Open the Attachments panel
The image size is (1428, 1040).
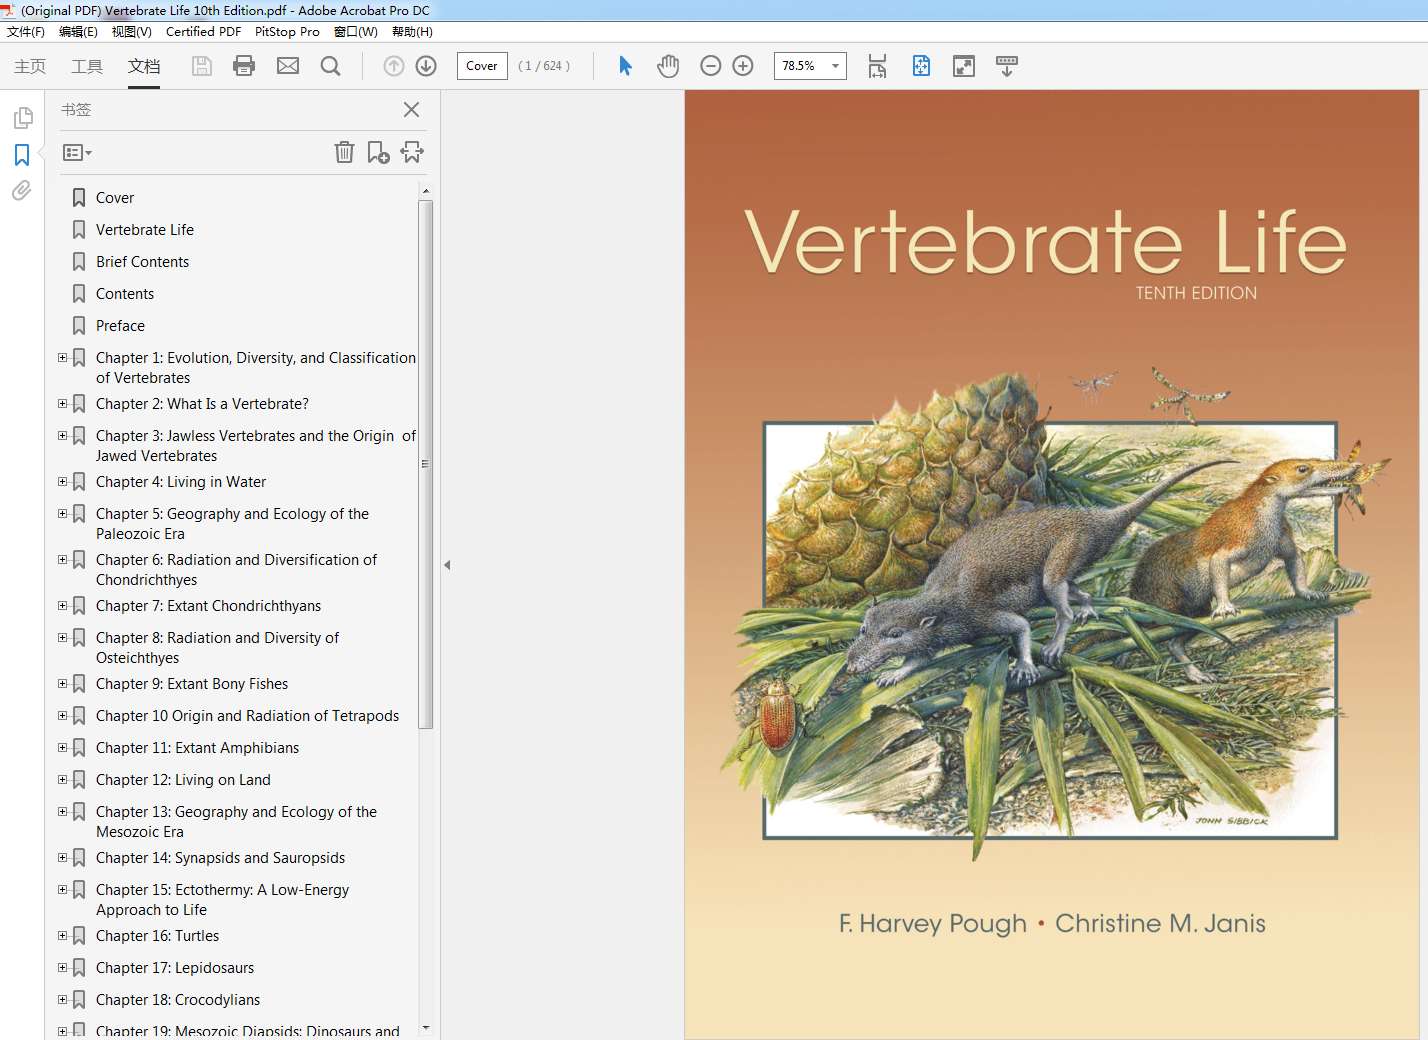point(21,190)
